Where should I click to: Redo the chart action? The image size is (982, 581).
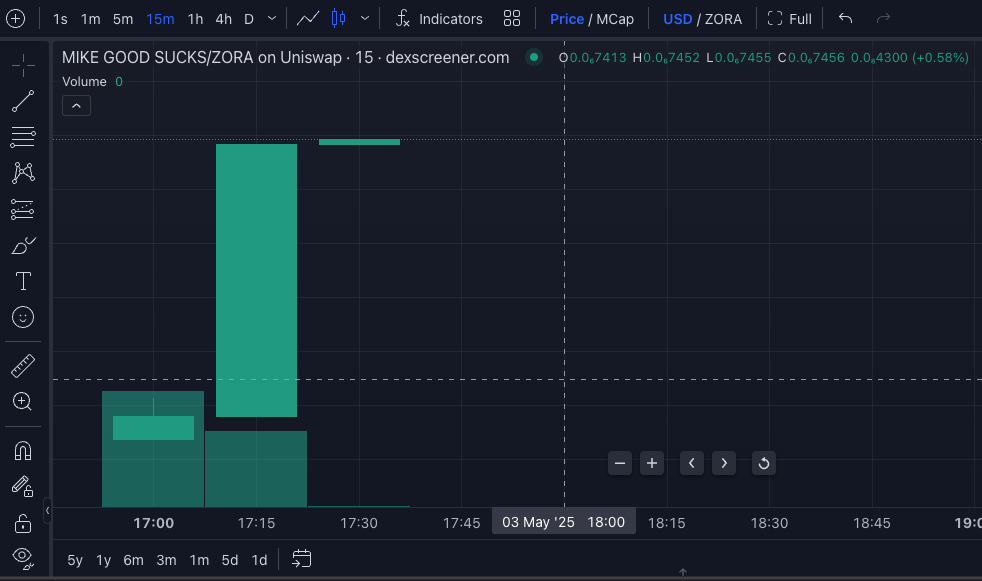point(883,19)
